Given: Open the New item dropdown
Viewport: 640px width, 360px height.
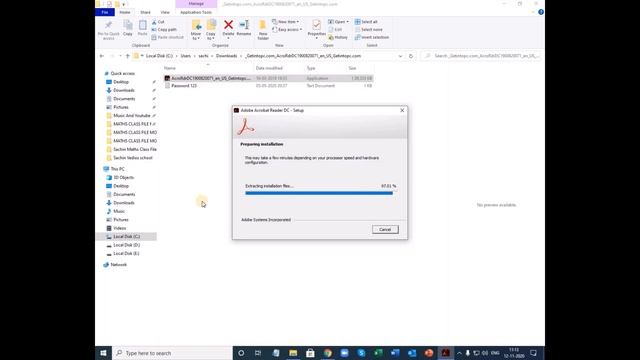Looking at the screenshot, I should [286, 22].
